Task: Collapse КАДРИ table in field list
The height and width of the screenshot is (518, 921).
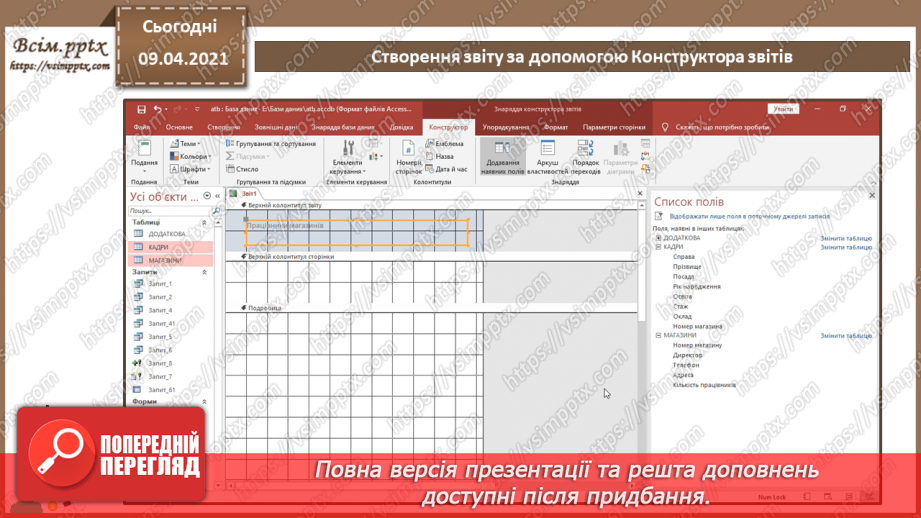Action: pos(658,247)
